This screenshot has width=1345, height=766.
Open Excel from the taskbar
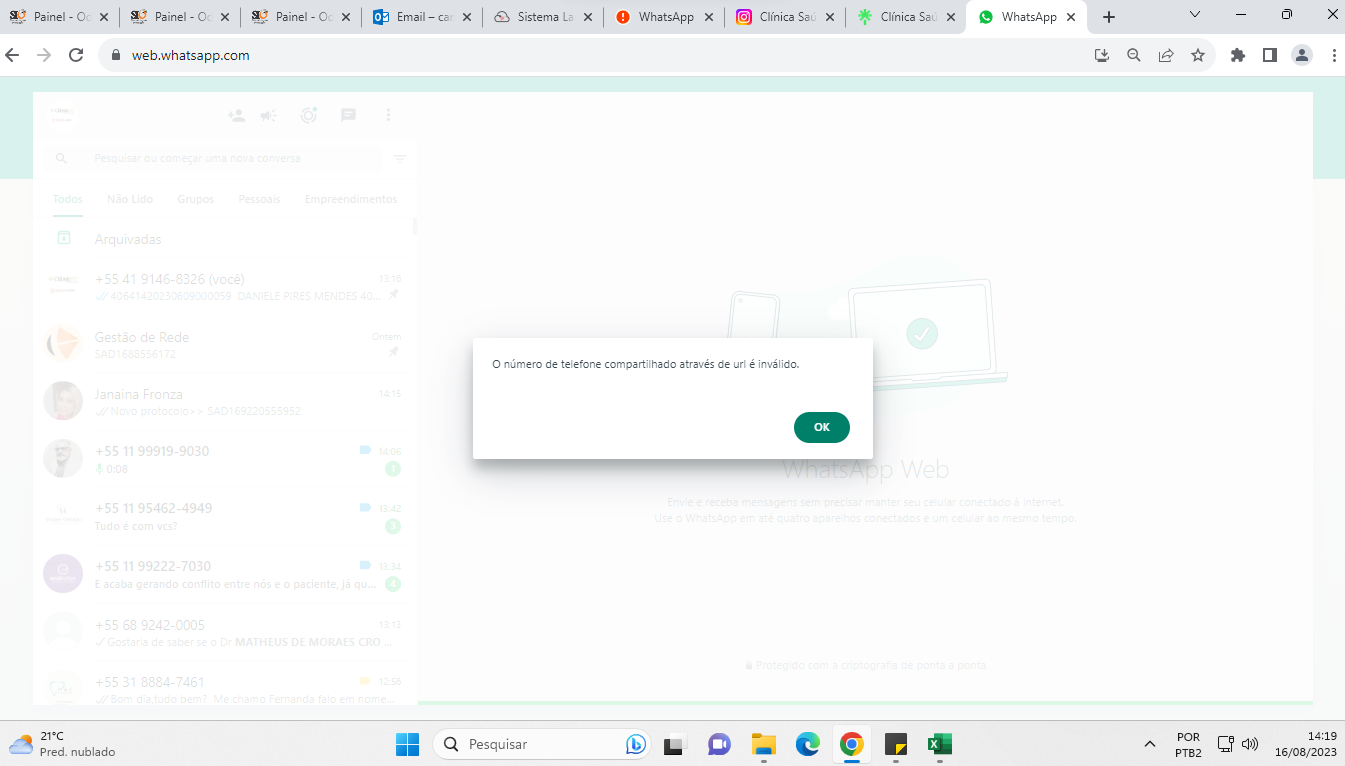(x=940, y=744)
